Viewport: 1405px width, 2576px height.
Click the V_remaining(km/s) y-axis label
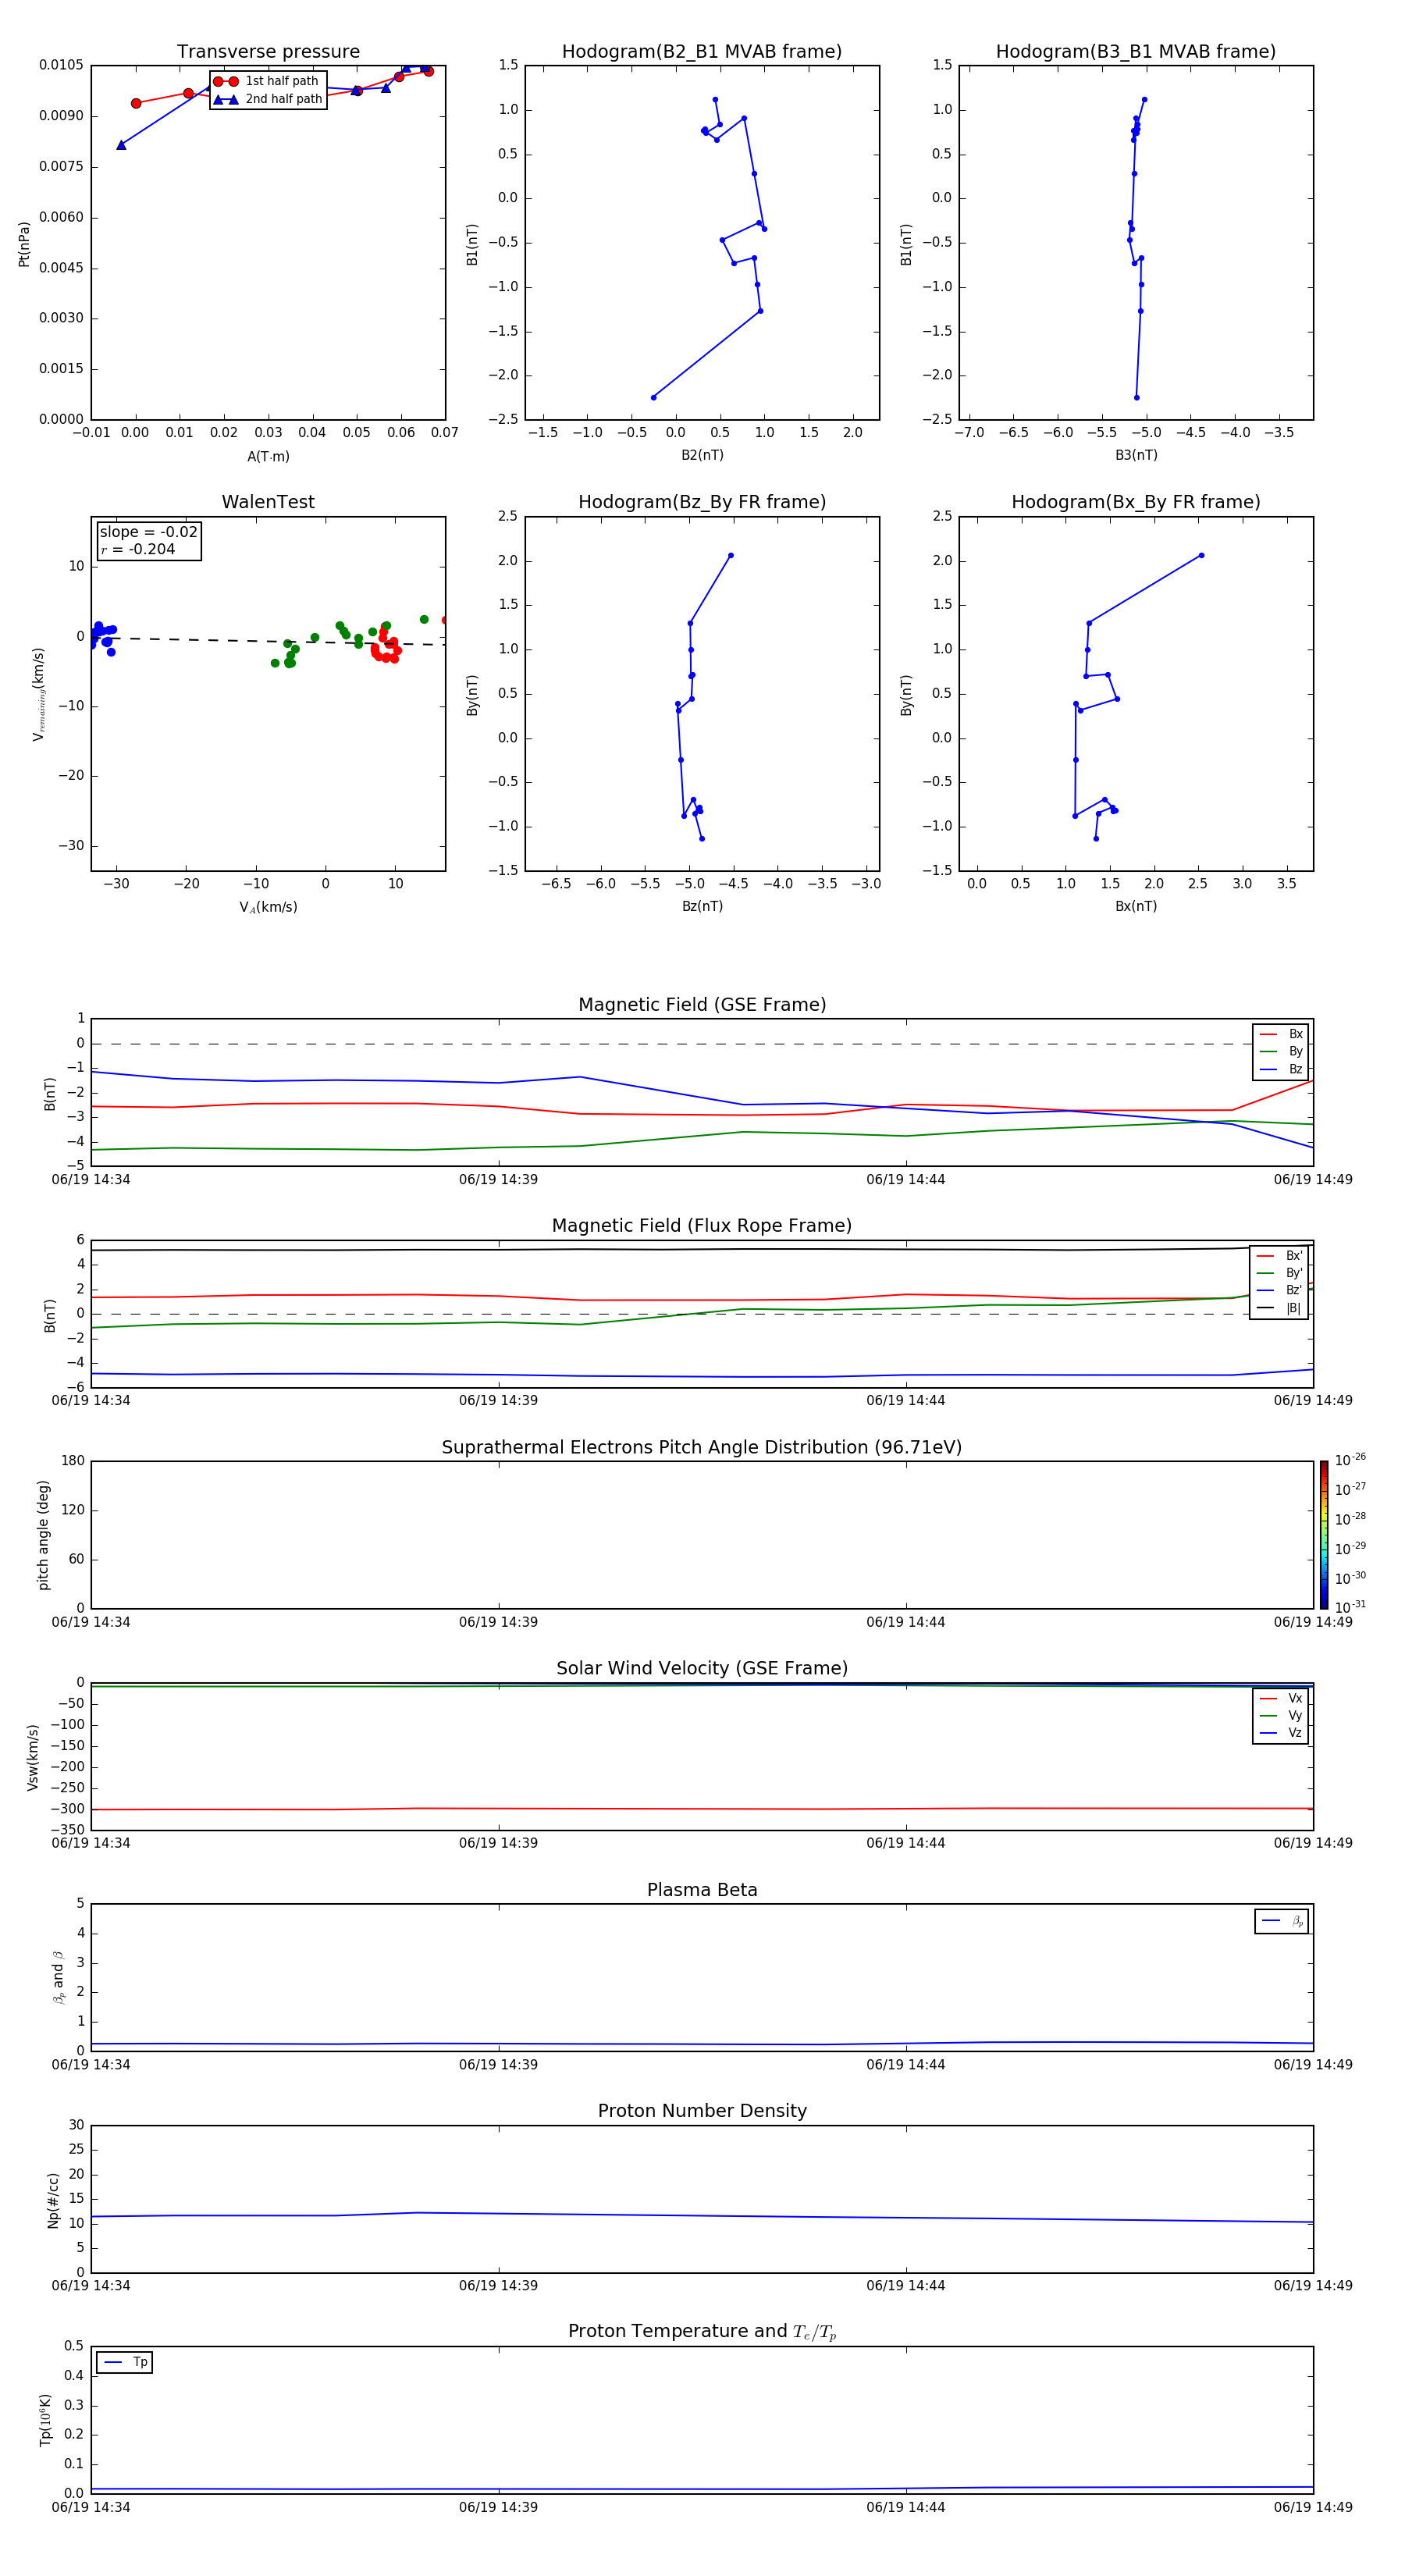pyautogui.click(x=38, y=694)
